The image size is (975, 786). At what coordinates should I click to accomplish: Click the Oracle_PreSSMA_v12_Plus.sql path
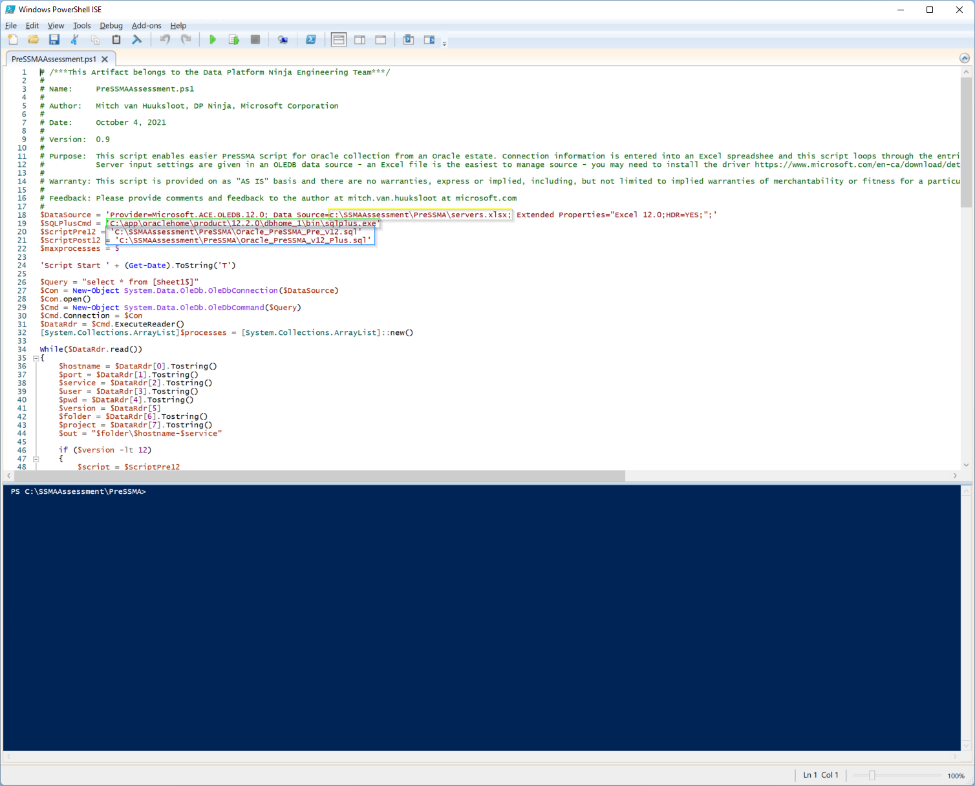[243, 240]
